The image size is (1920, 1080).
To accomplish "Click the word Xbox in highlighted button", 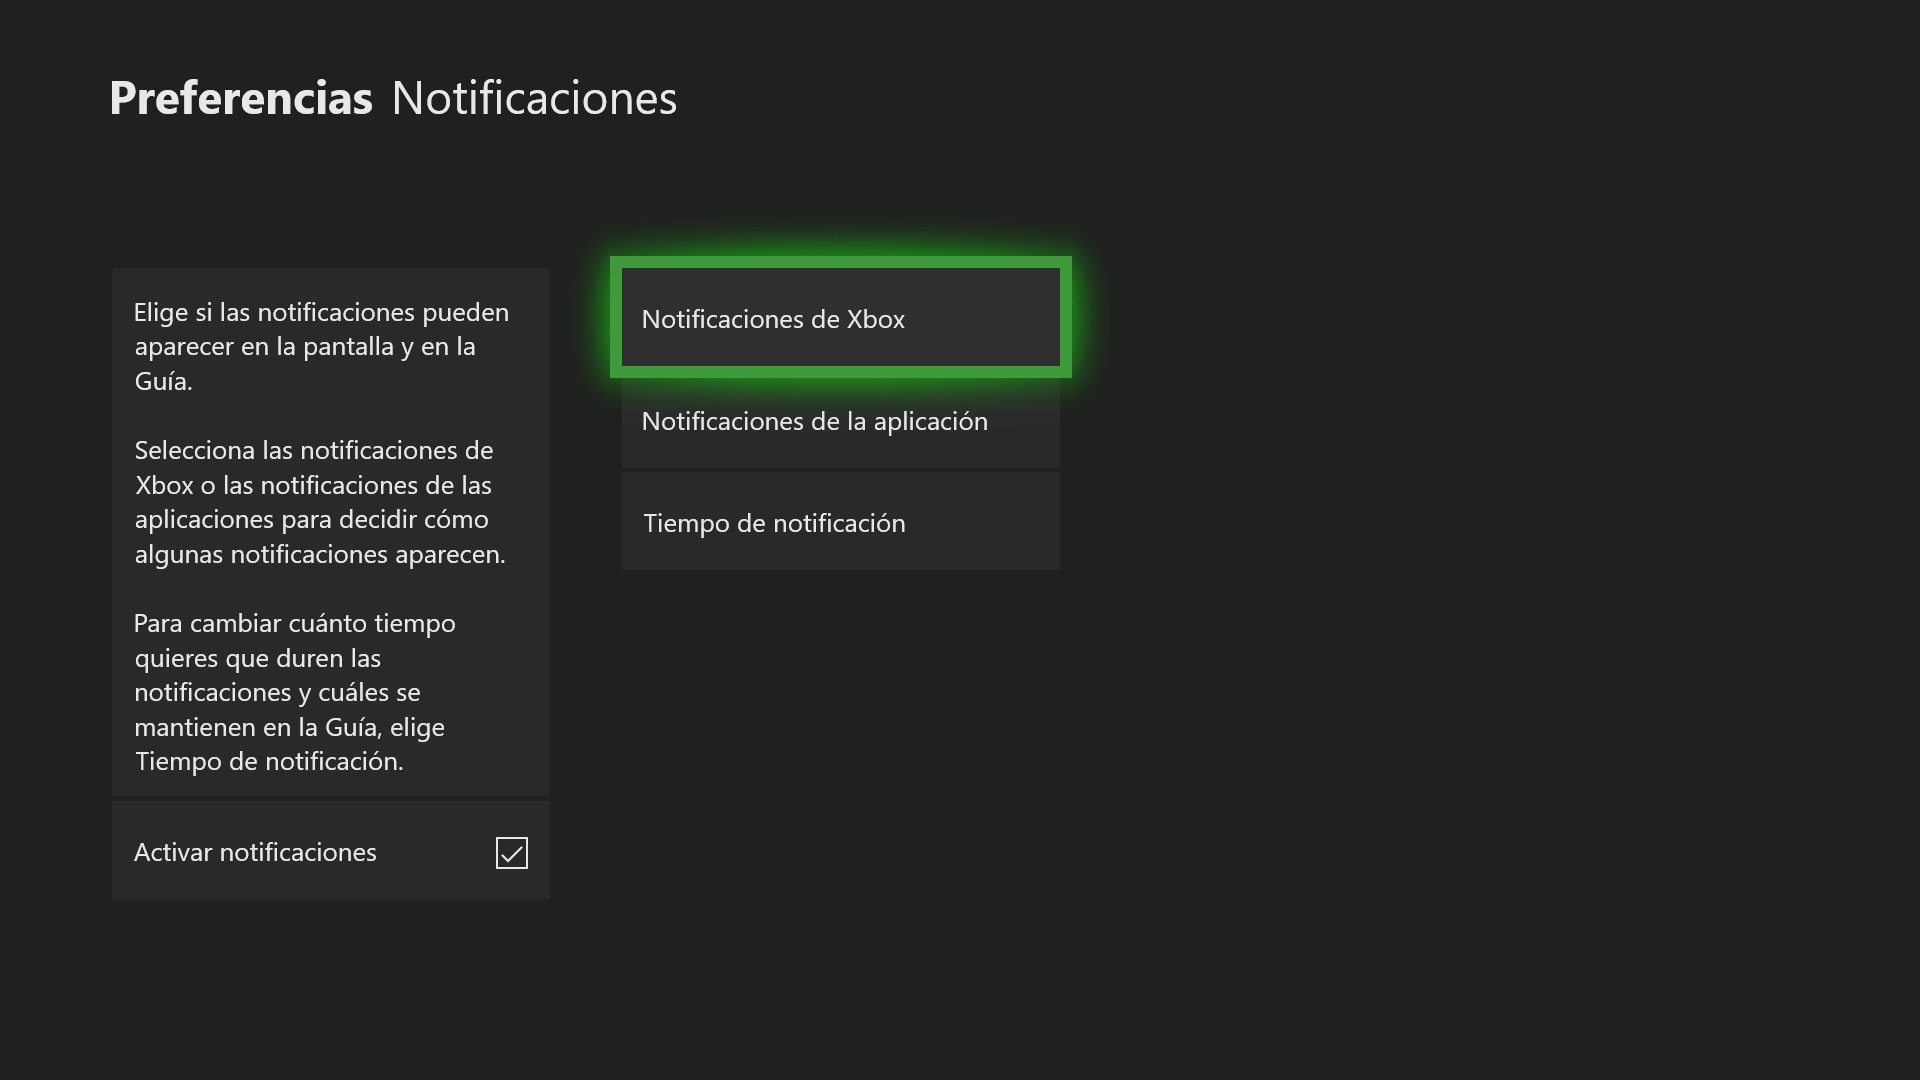I will tap(876, 319).
